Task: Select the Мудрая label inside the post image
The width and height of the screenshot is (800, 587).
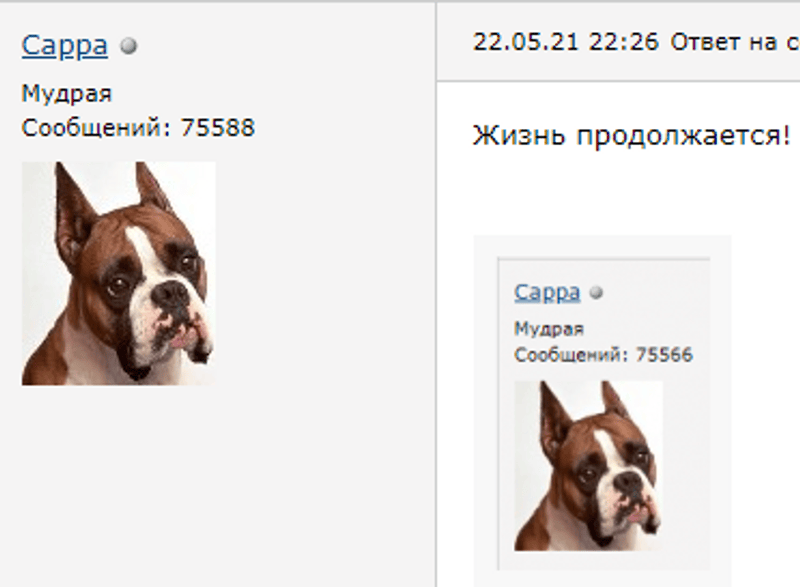Action: 549,329
